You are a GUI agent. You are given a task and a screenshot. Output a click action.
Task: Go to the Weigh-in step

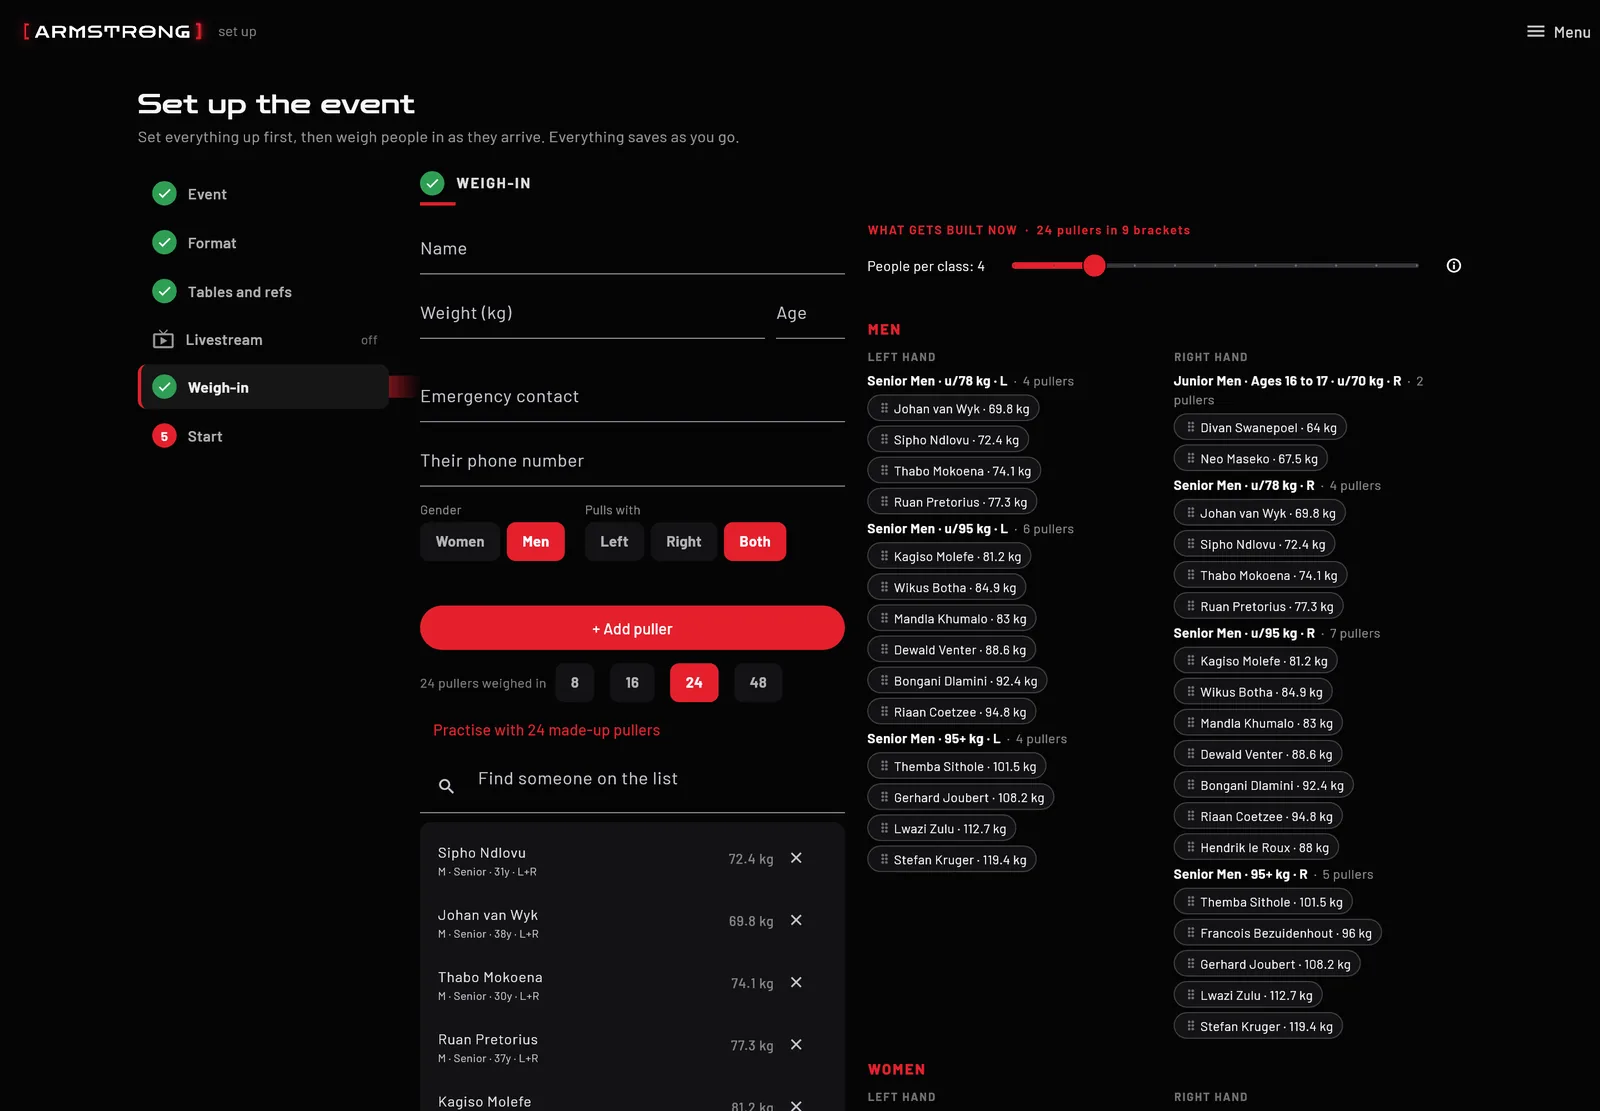point(264,387)
